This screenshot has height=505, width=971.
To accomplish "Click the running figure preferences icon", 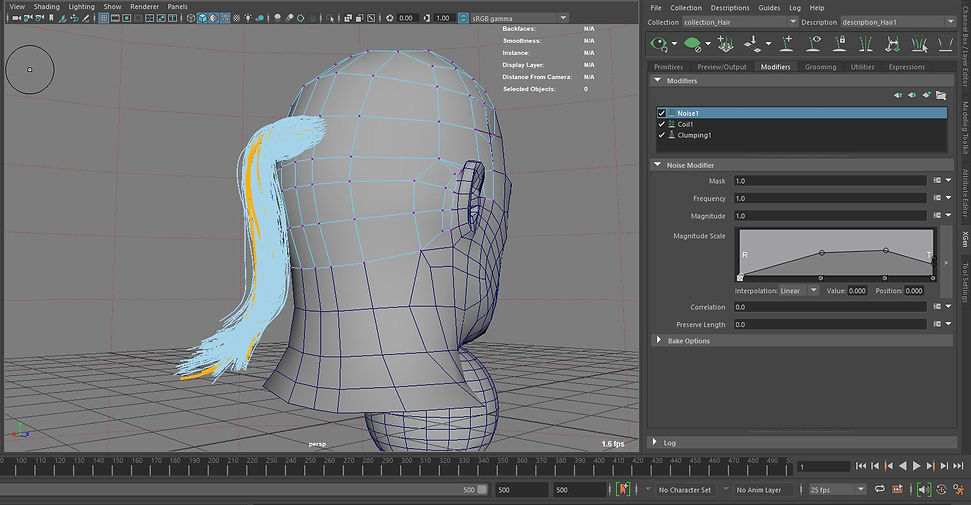I will (957, 490).
